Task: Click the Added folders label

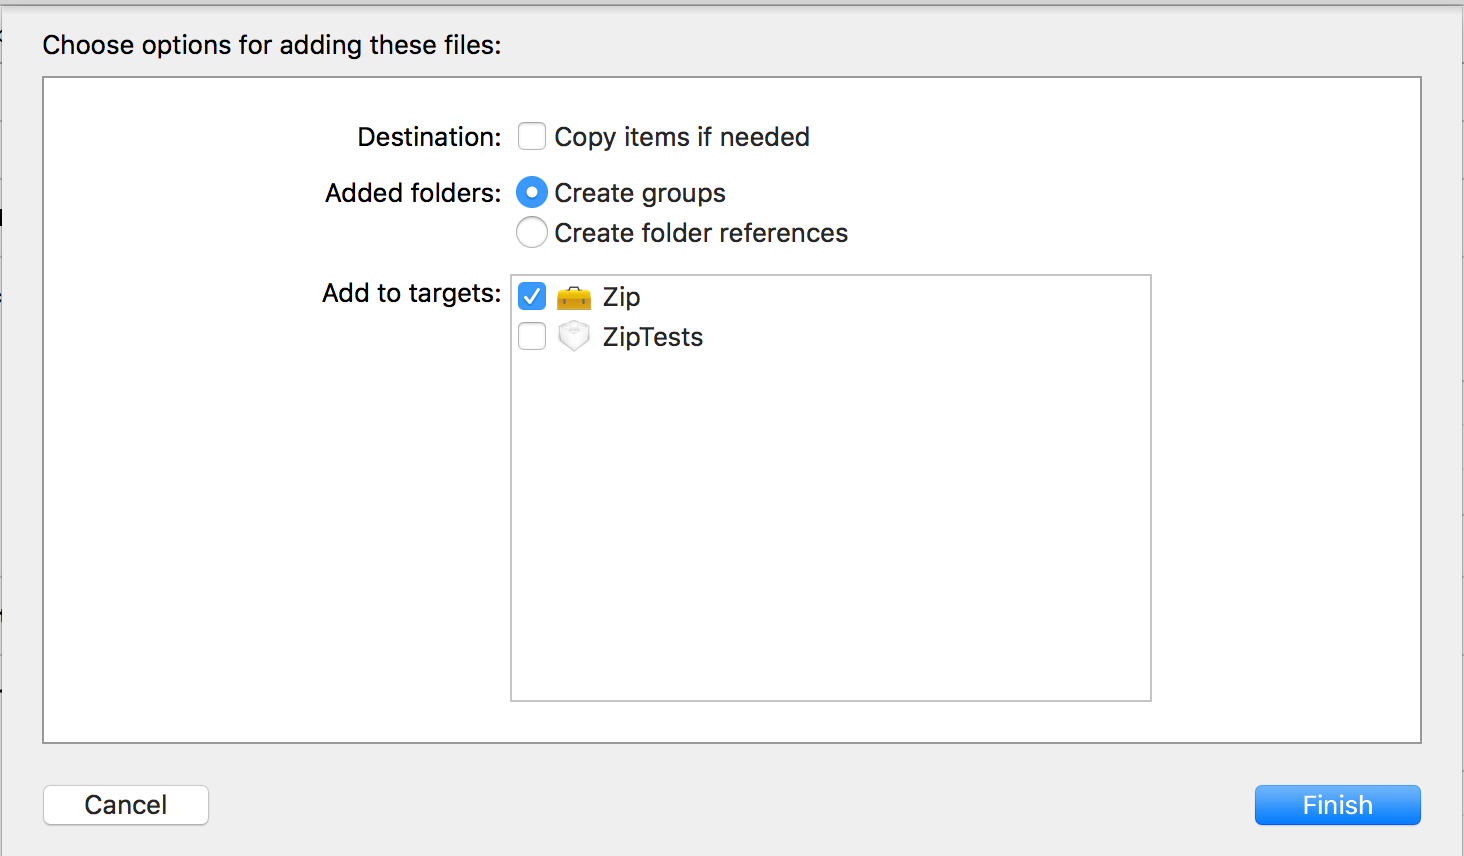Action: [412, 192]
